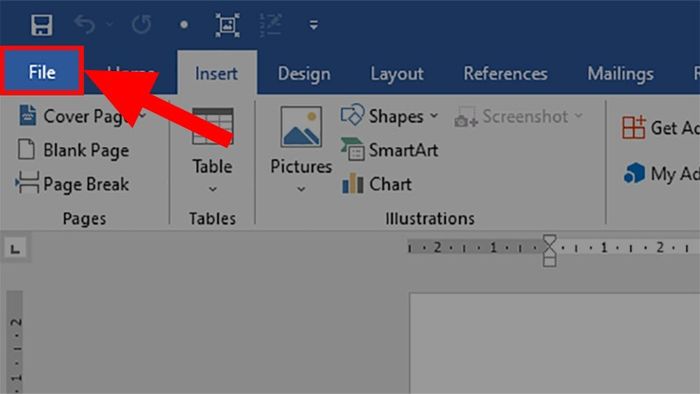700x394 pixels.
Task: Open the Undo history dropdown arrow
Action: click(x=109, y=25)
